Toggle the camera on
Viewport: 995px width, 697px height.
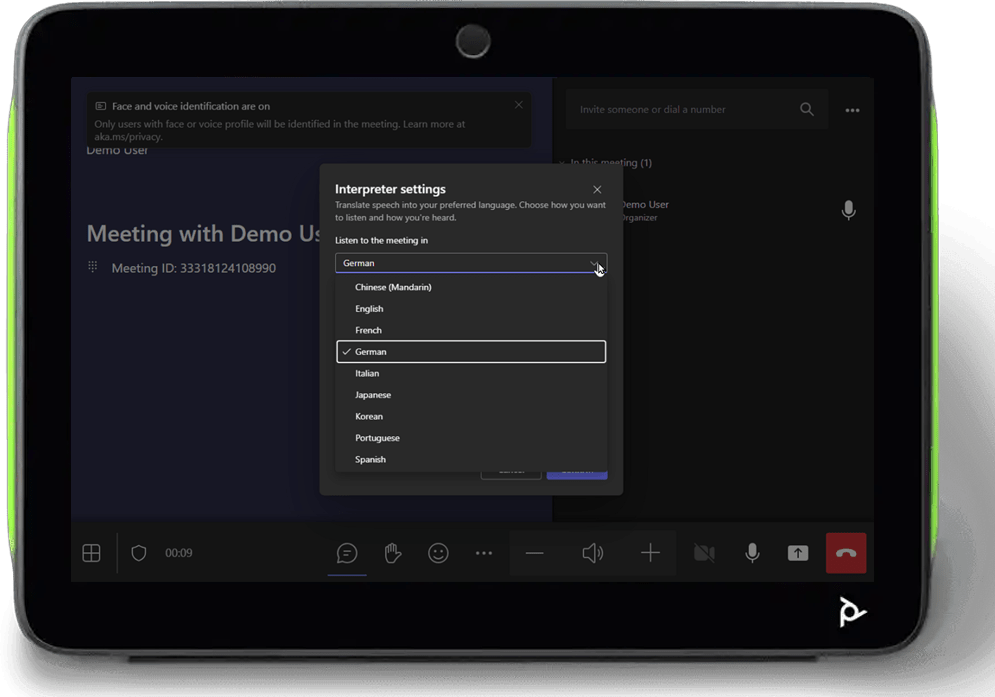tap(704, 553)
